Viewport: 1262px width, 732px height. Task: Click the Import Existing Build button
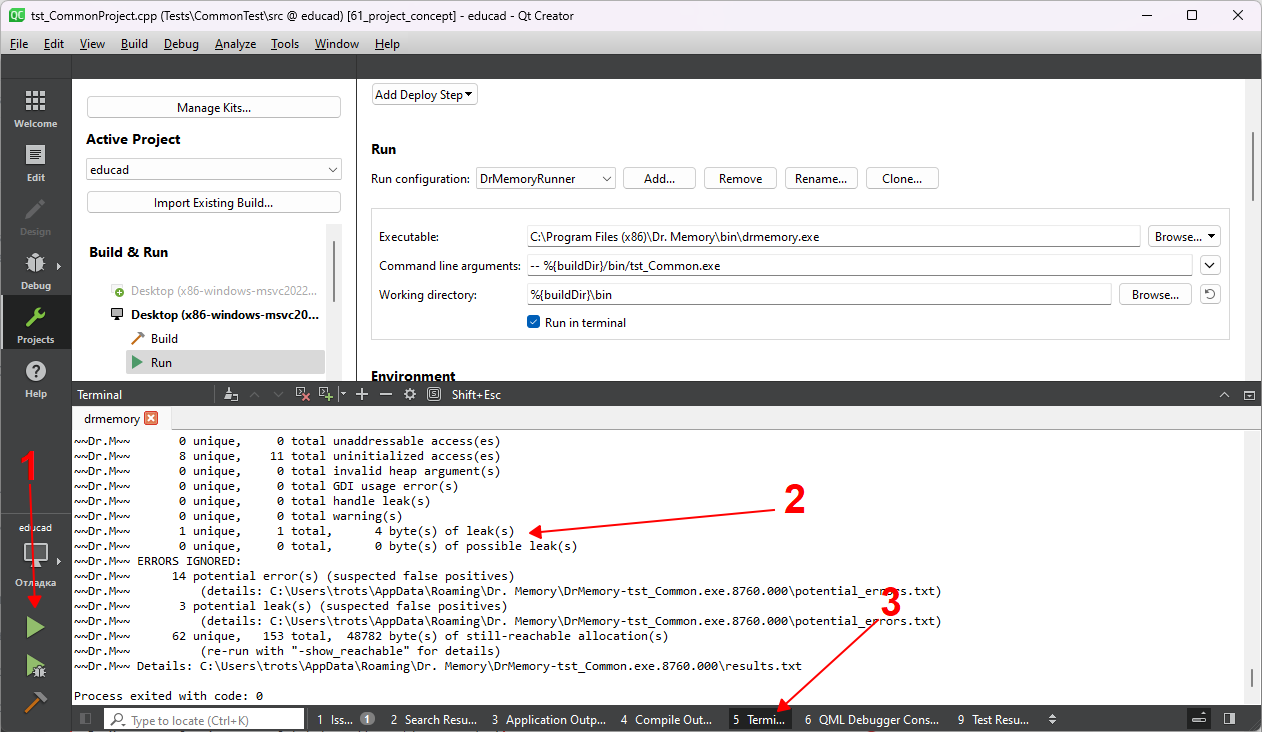pos(214,202)
